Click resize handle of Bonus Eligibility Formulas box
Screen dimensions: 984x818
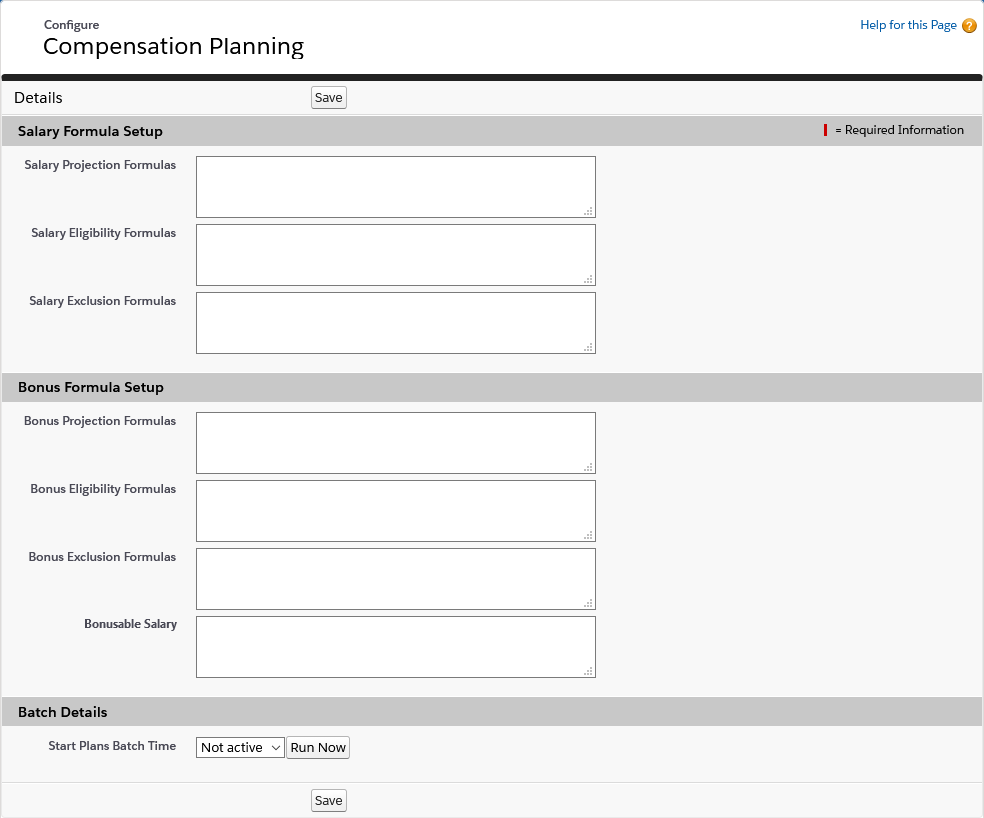[x=589, y=535]
